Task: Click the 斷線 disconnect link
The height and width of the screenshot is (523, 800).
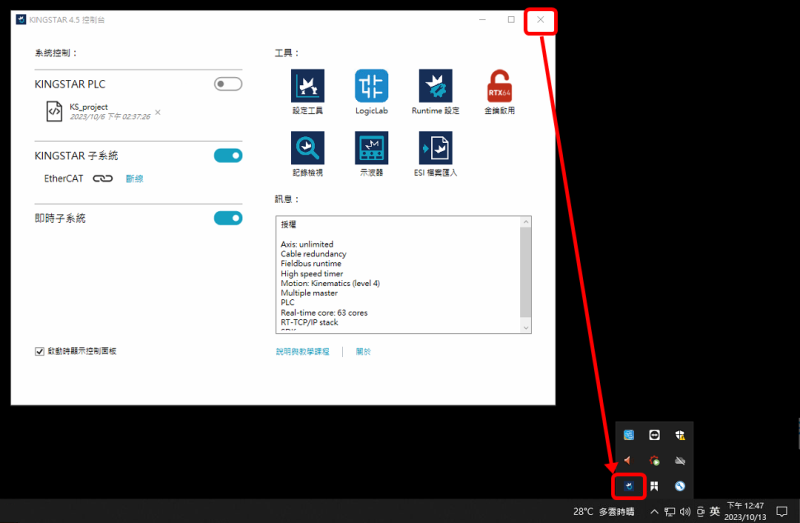Action: click(134, 179)
